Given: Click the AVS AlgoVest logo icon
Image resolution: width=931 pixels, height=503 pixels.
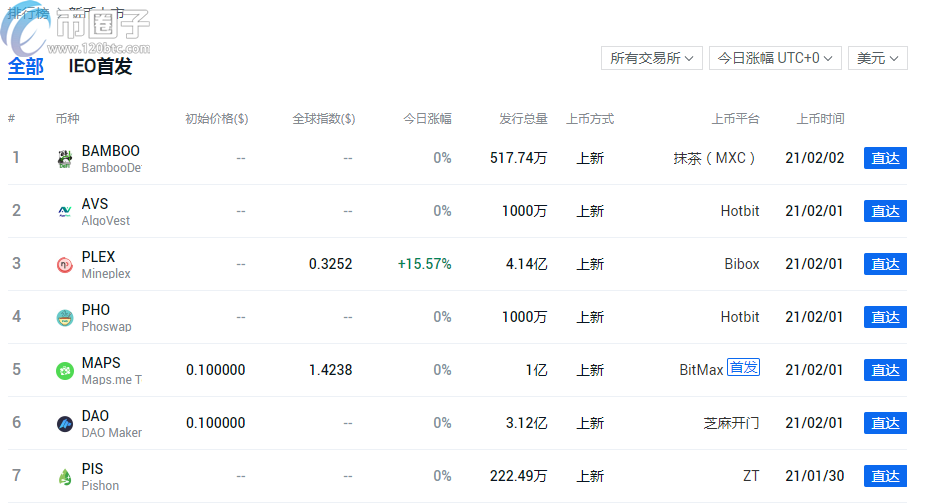Looking at the screenshot, I should [x=65, y=211].
